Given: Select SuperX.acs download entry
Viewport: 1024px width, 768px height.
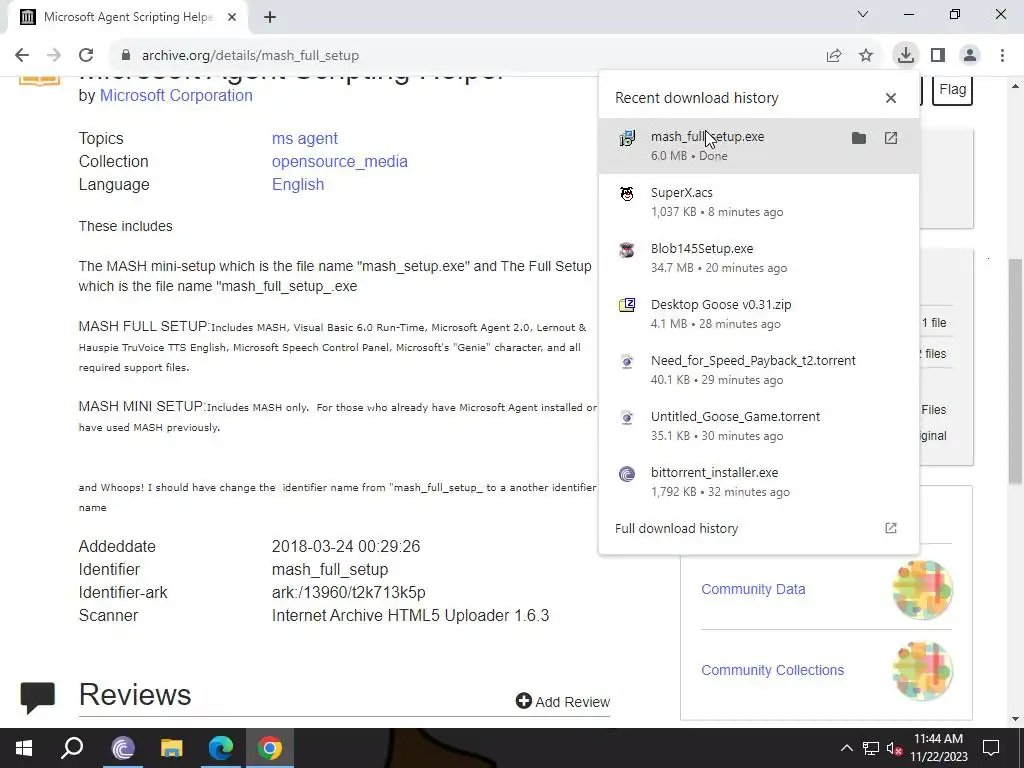Looking at the screenshot, I should coord(759,202).
